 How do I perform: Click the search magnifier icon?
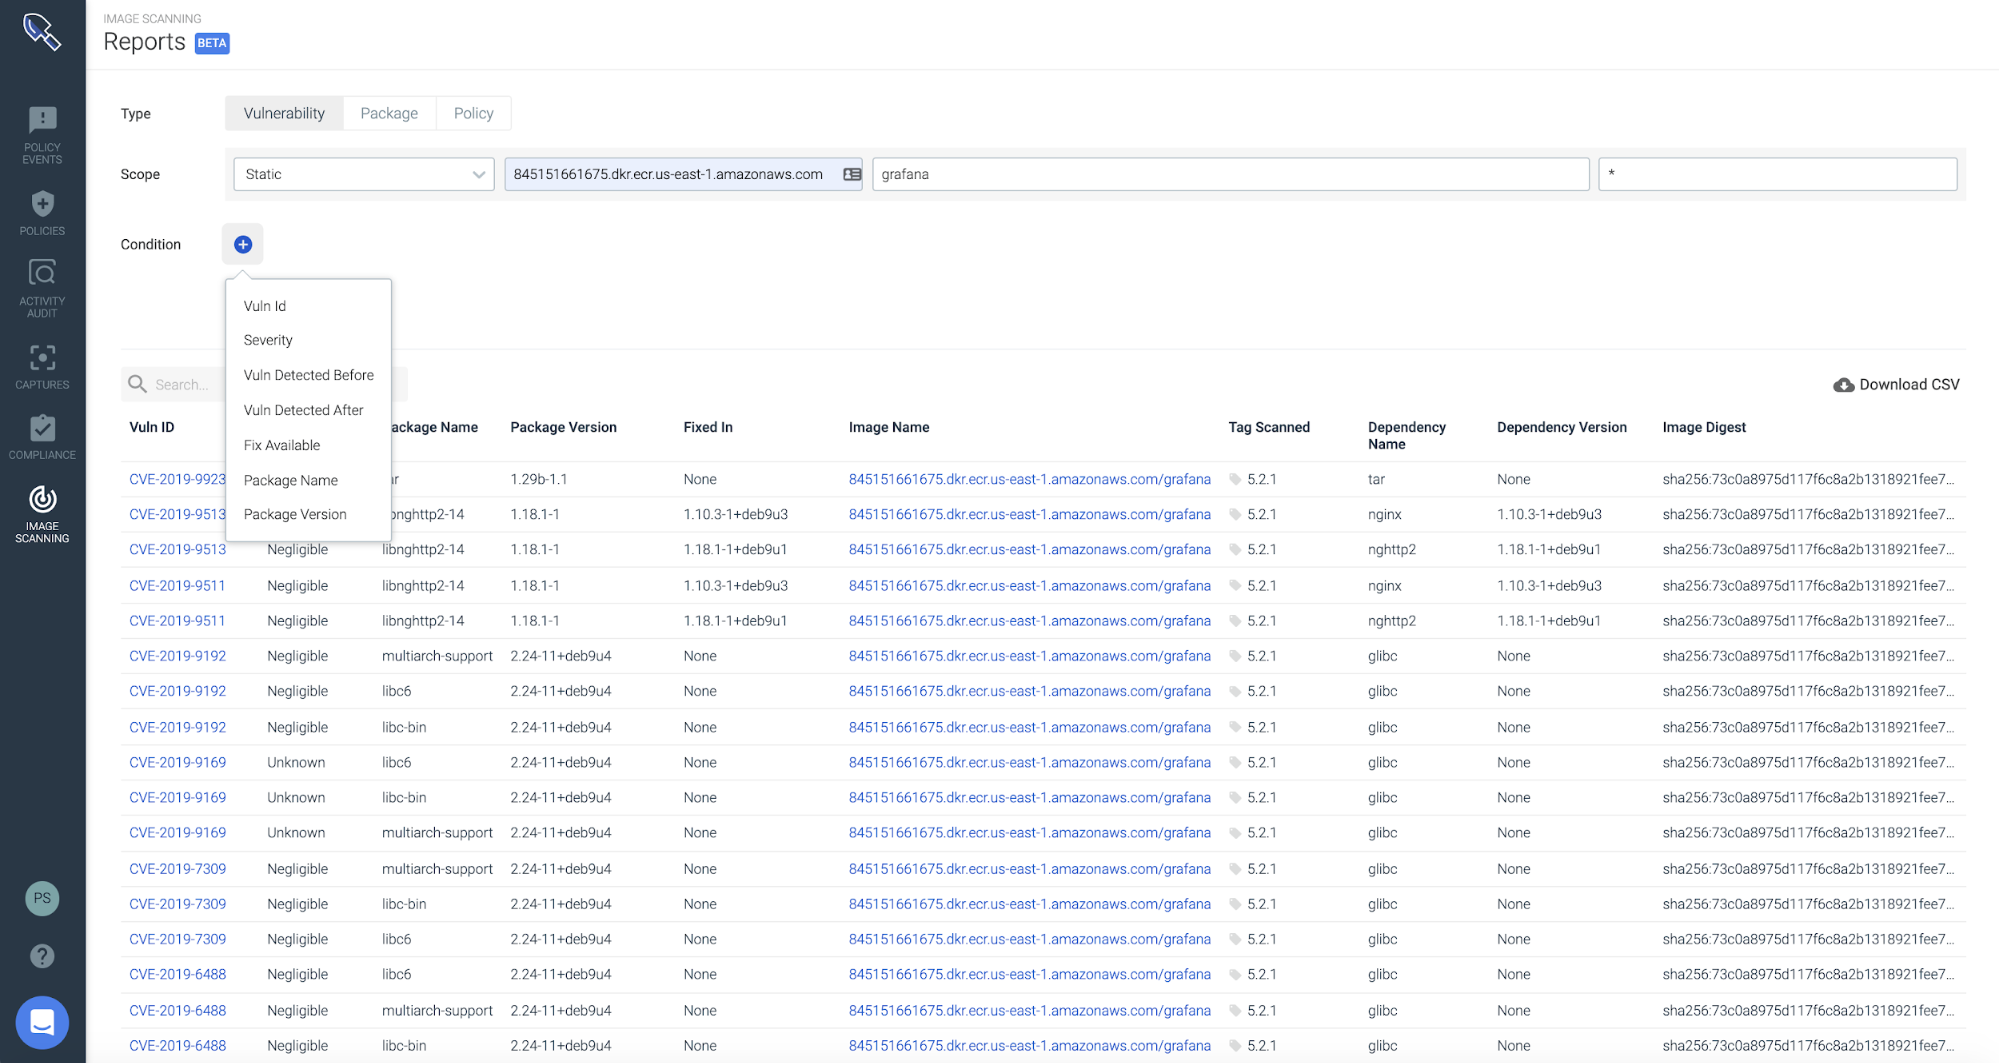[138, 384]
